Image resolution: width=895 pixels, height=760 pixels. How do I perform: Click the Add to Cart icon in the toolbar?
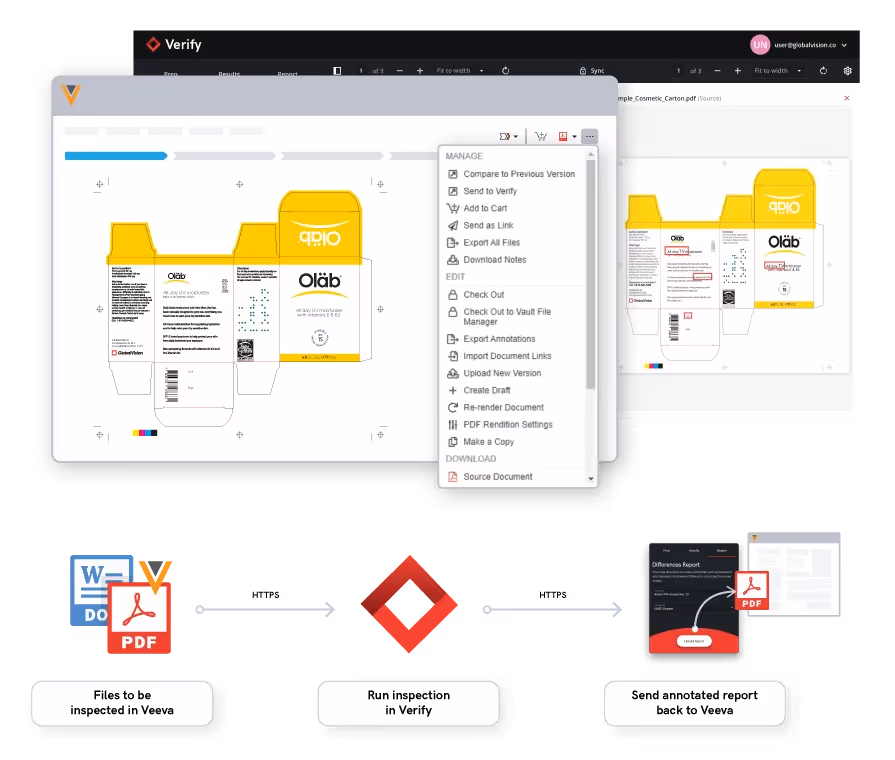coord(540,136)
